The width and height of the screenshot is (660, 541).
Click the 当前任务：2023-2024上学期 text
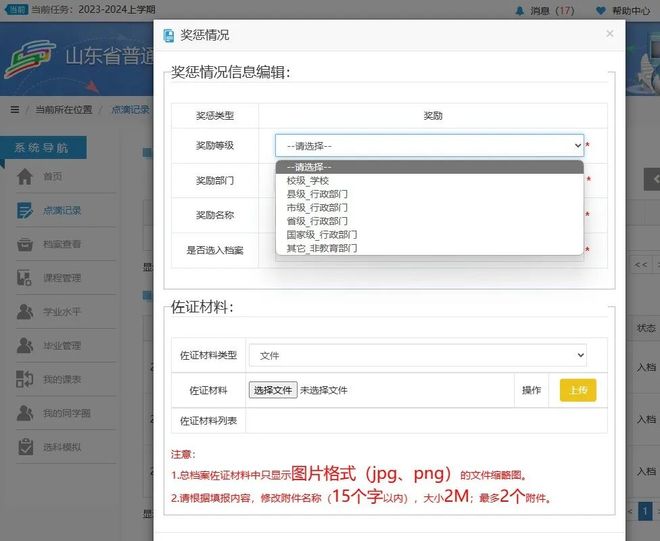[x=93, y=9]
